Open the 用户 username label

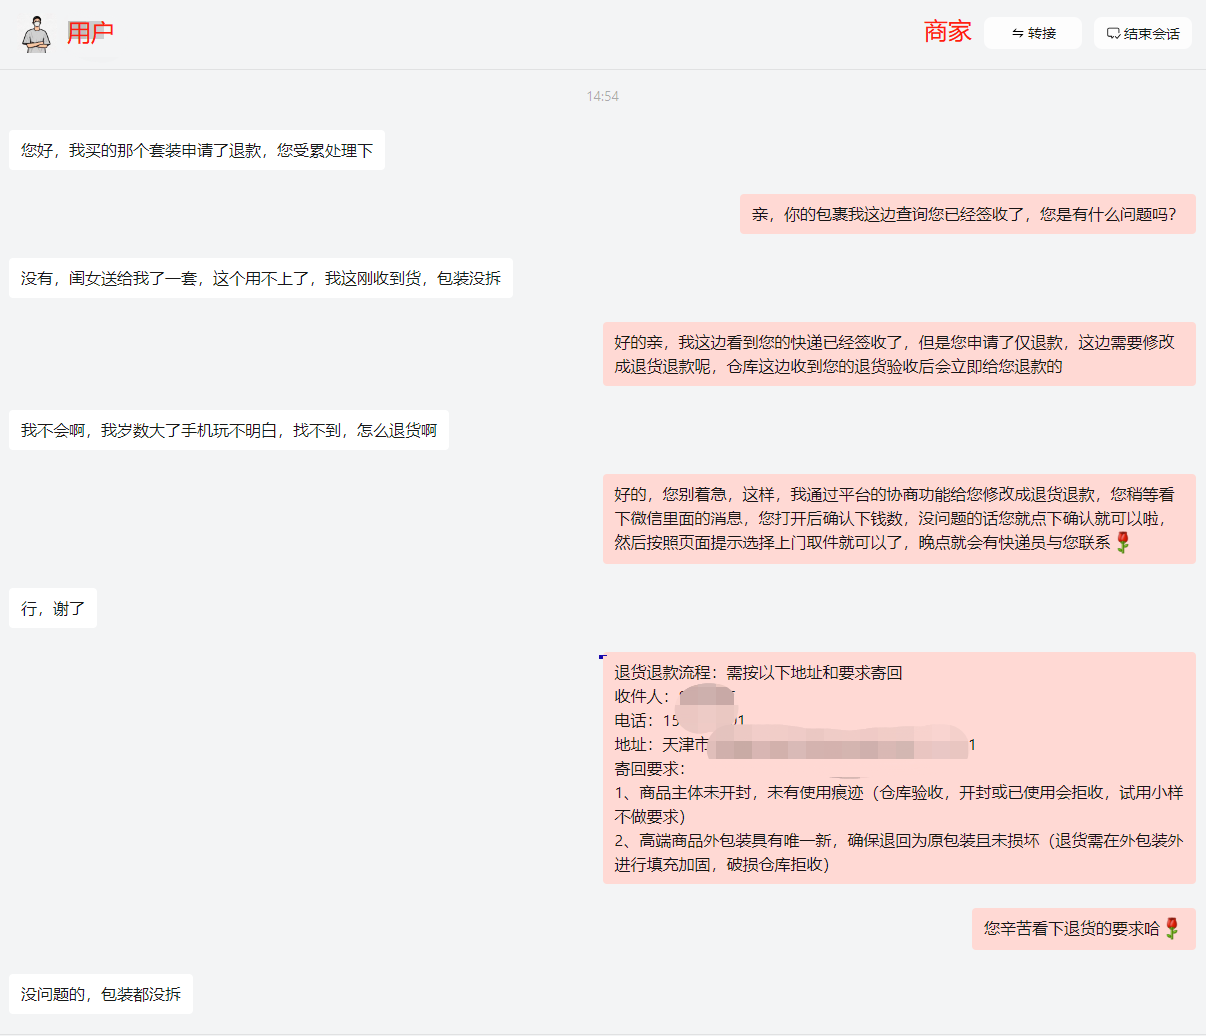click(x=91, y=32)
